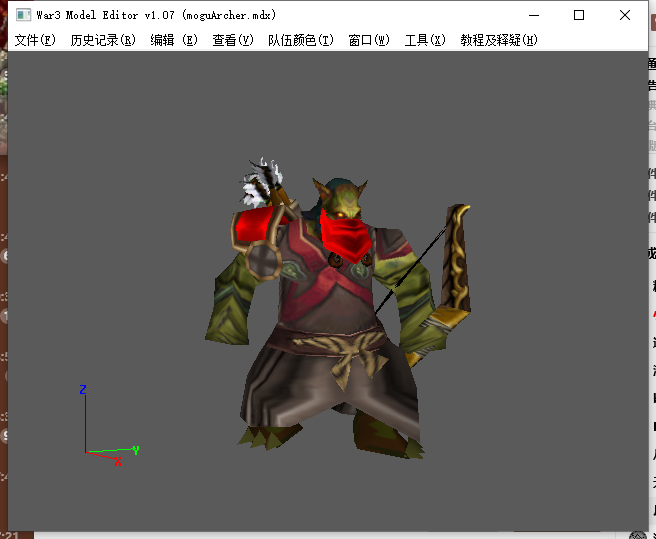This screenshot has height=539, width=656.
Task: Open the 窗口(W) menu
Action: tap(369, 40)
